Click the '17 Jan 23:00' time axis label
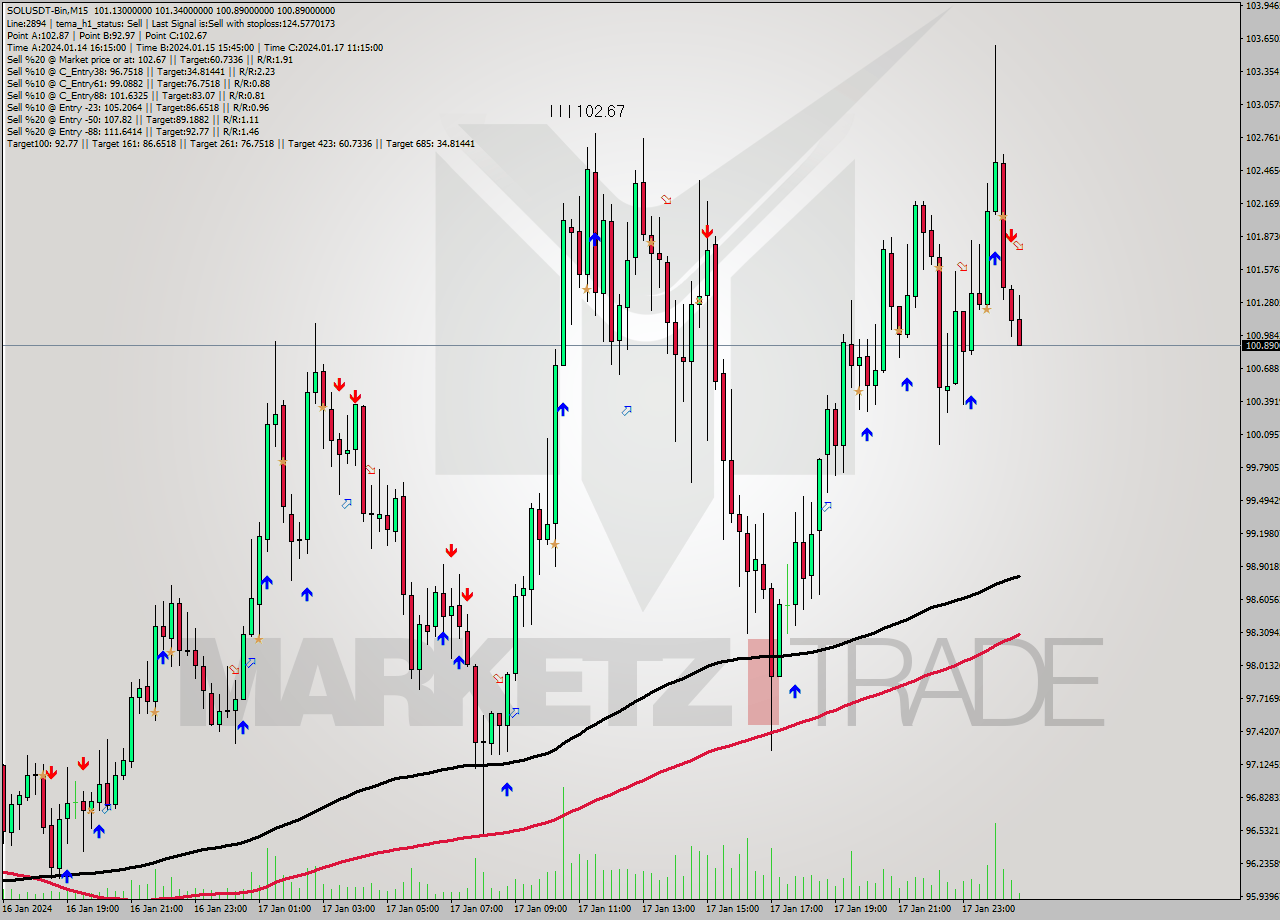The image size is (1280, 920). click(988, 909)
